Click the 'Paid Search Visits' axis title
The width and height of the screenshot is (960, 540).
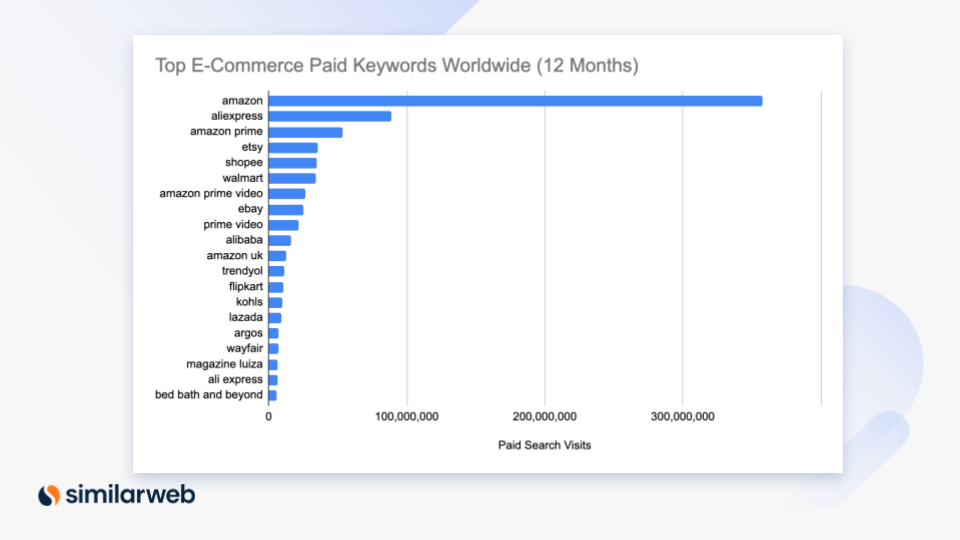click(544, 445)
